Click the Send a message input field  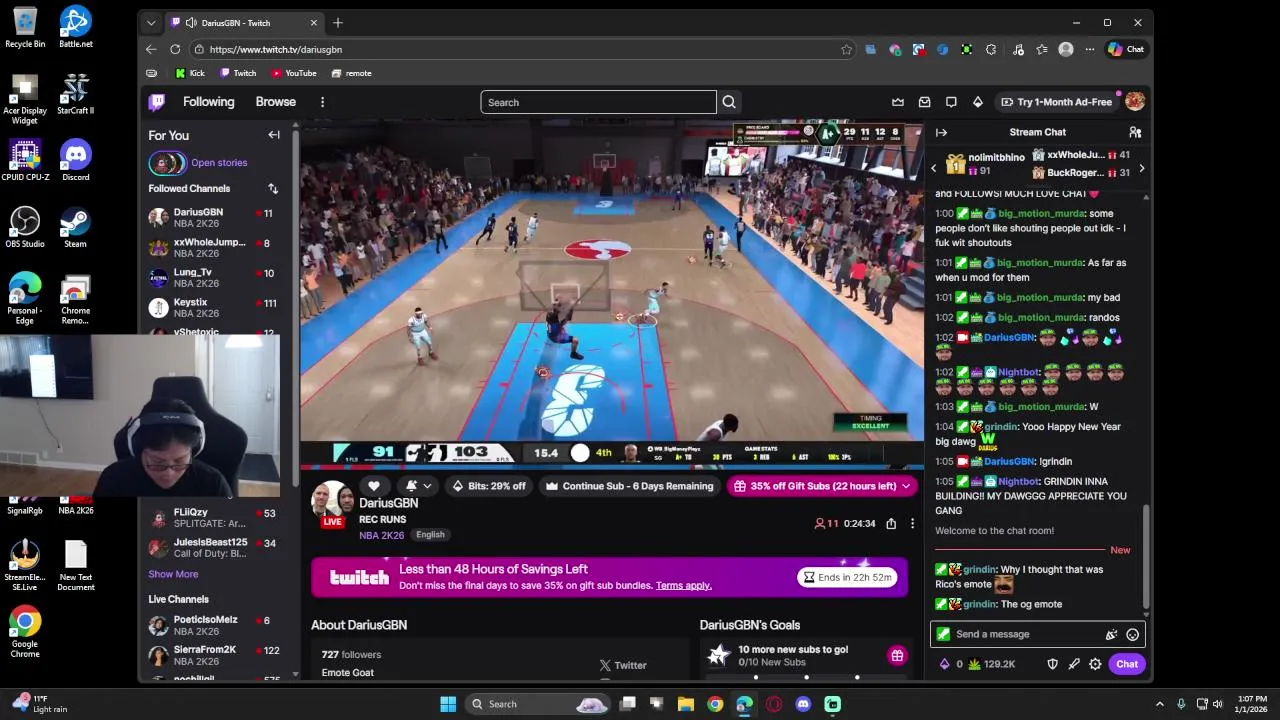[1037, 634]
